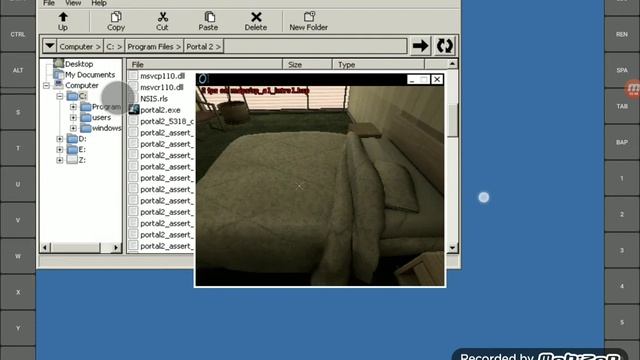Delete the selected item with Delete

pos(256,21)
